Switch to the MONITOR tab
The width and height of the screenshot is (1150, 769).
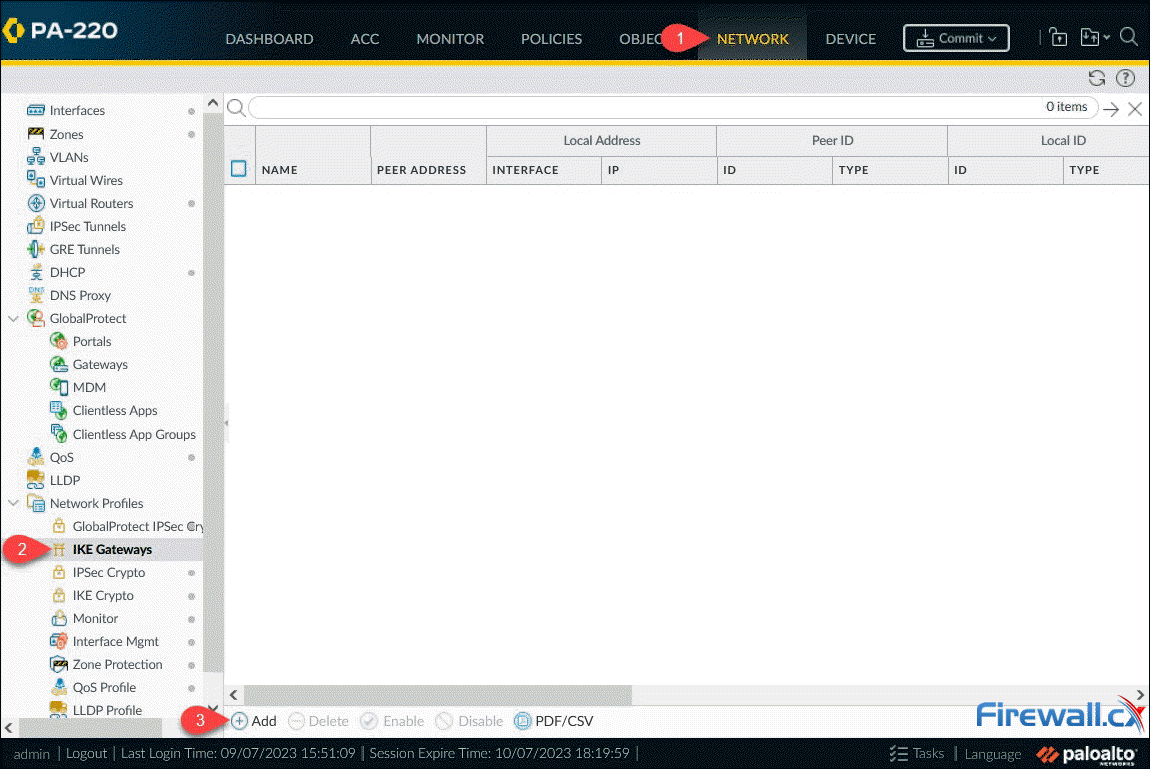coord(450,39)
